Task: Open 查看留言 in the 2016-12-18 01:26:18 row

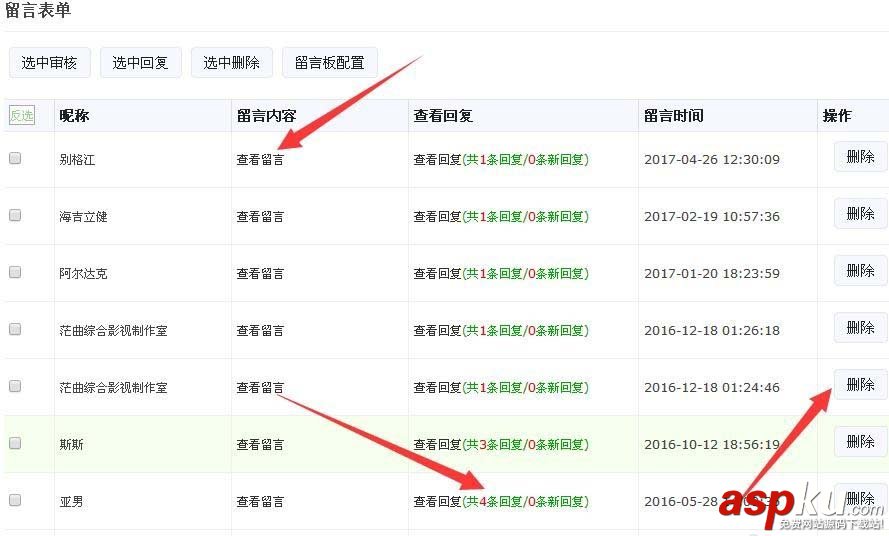Action: [x=260, y=331]
